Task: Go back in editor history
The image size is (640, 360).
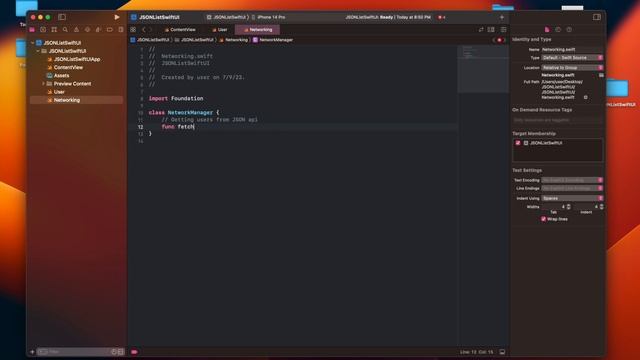Action: pyautogui.click(x=144, y=30)
